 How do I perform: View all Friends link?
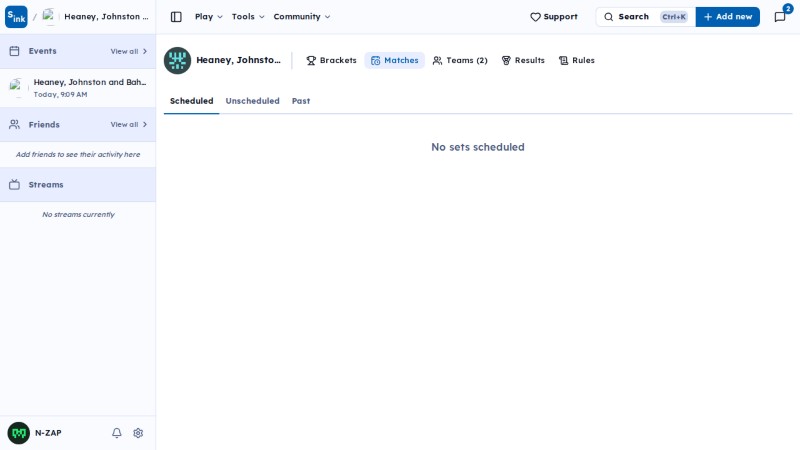129,124
